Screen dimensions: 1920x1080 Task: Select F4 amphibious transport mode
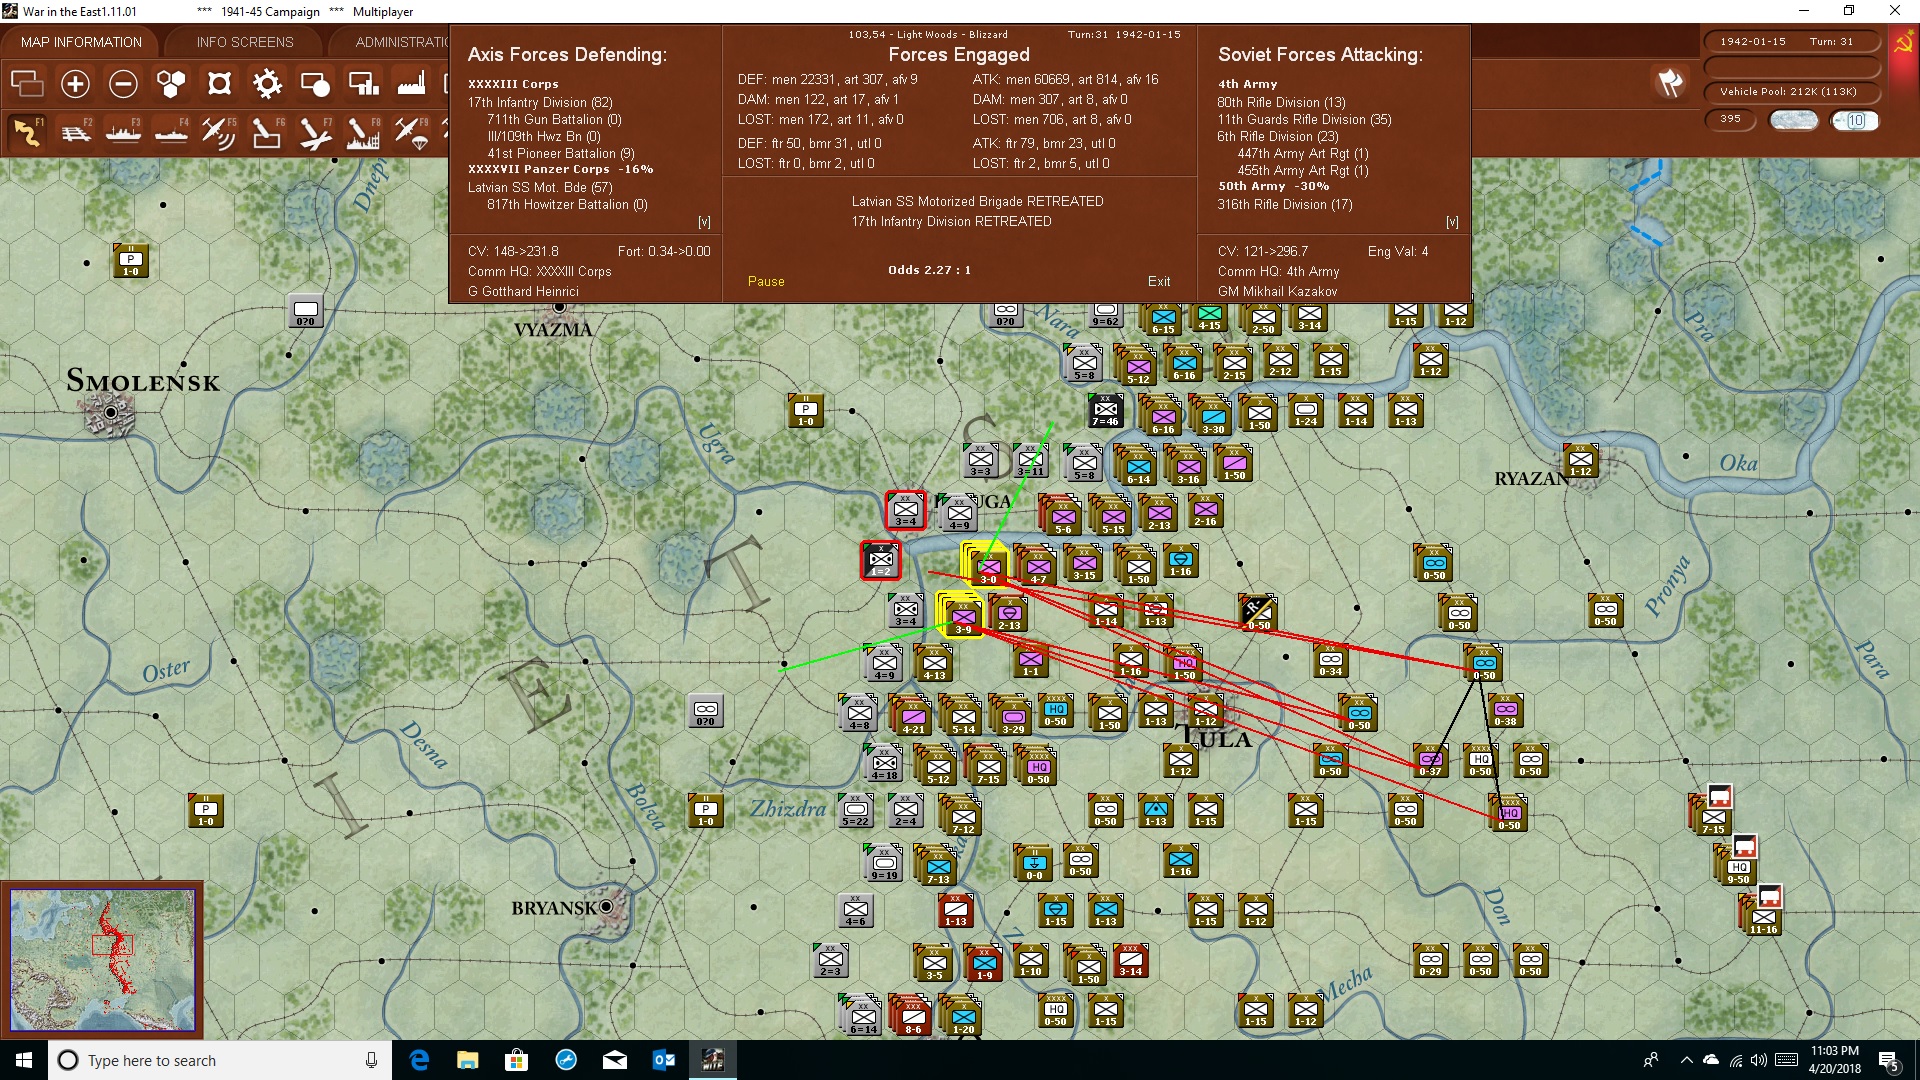click(x=171, y=132)
